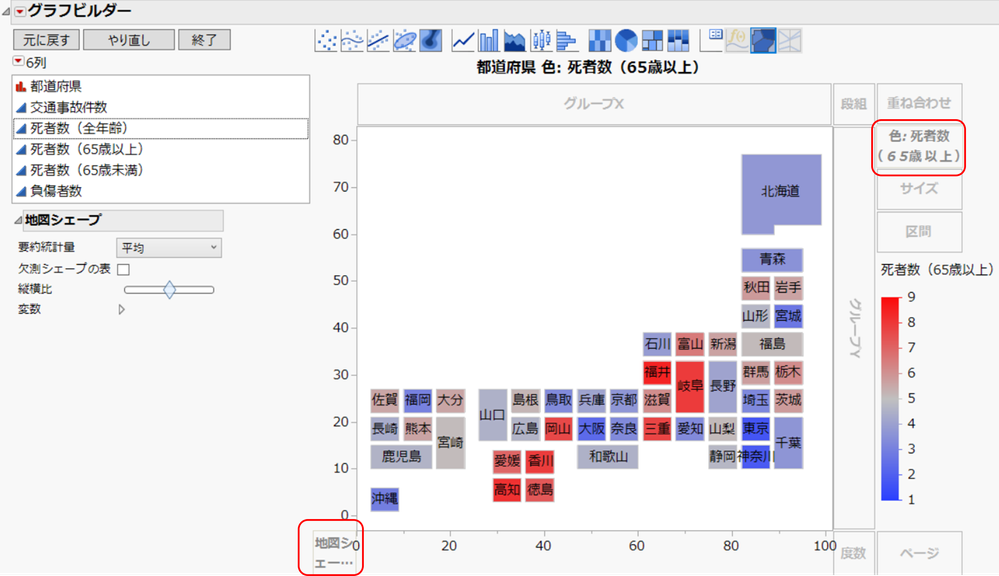
Task: Collapse the グラフビルダー outline triangle
Action: coord(6,11)
